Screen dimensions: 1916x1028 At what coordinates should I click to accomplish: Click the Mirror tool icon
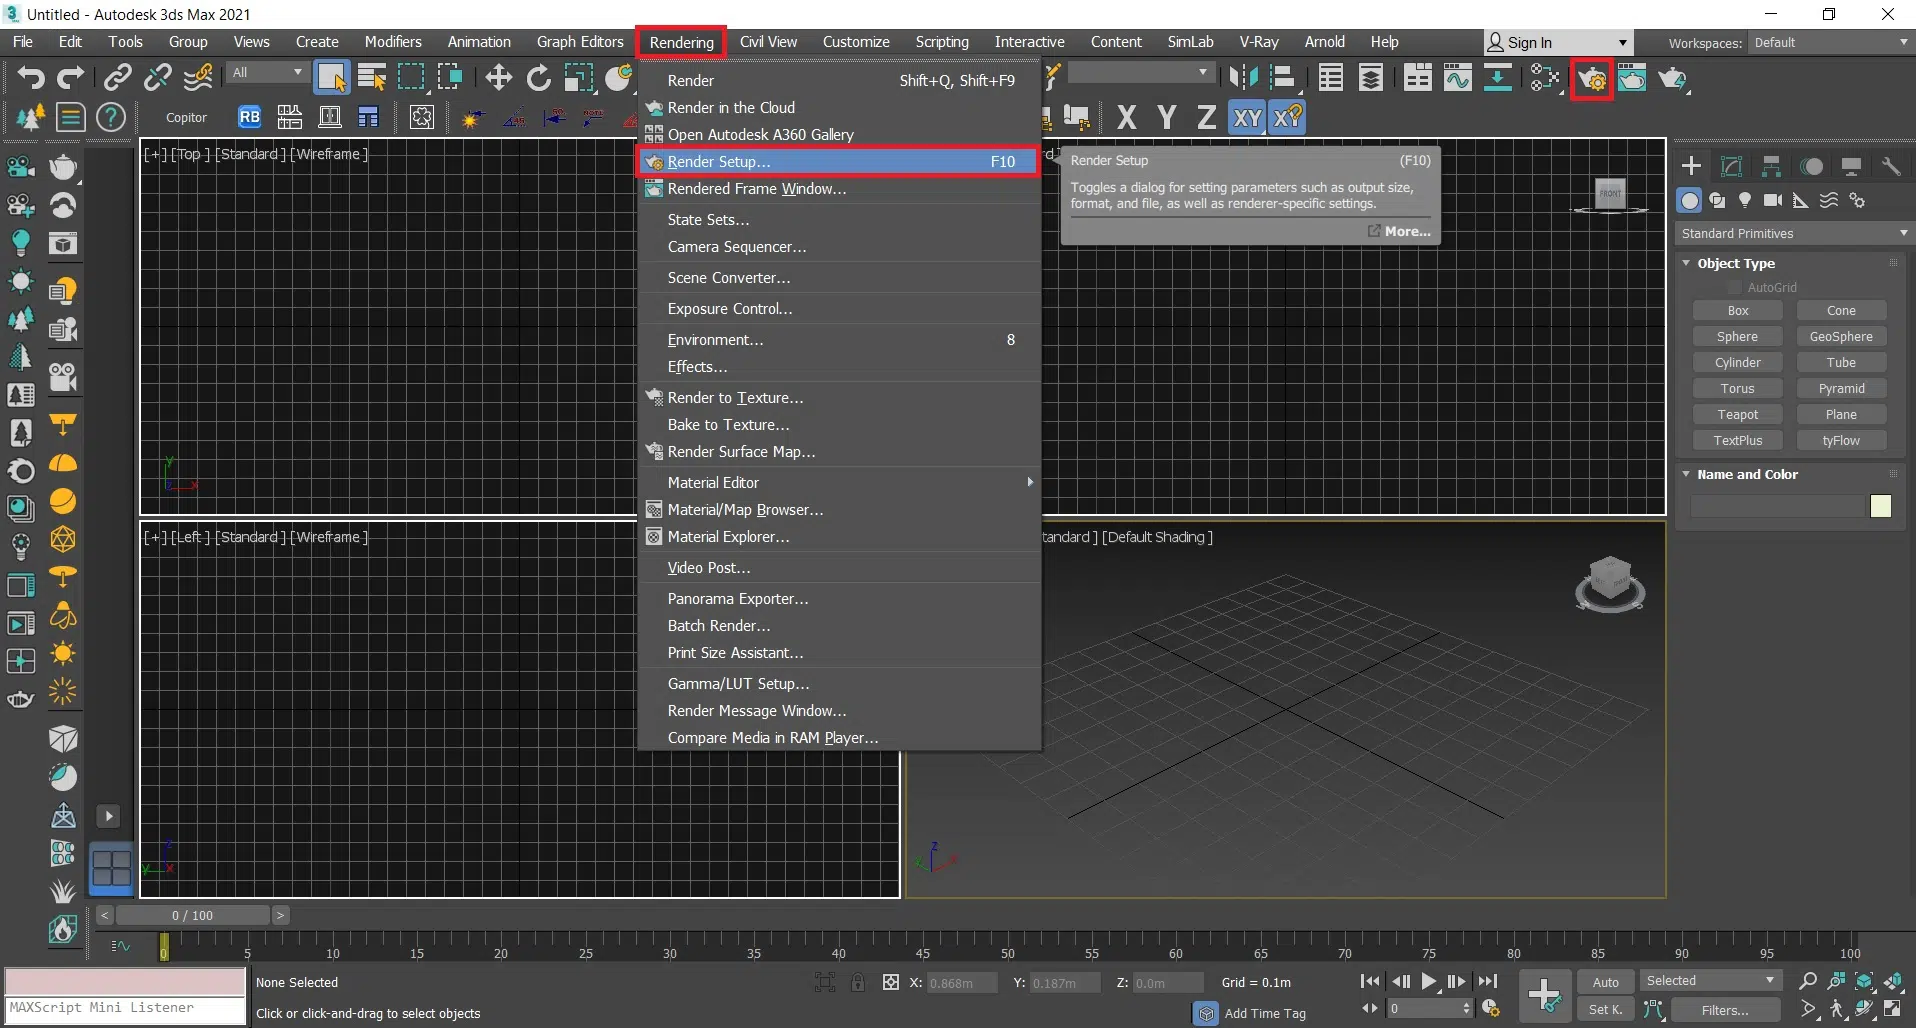[x=1243, y=78]
